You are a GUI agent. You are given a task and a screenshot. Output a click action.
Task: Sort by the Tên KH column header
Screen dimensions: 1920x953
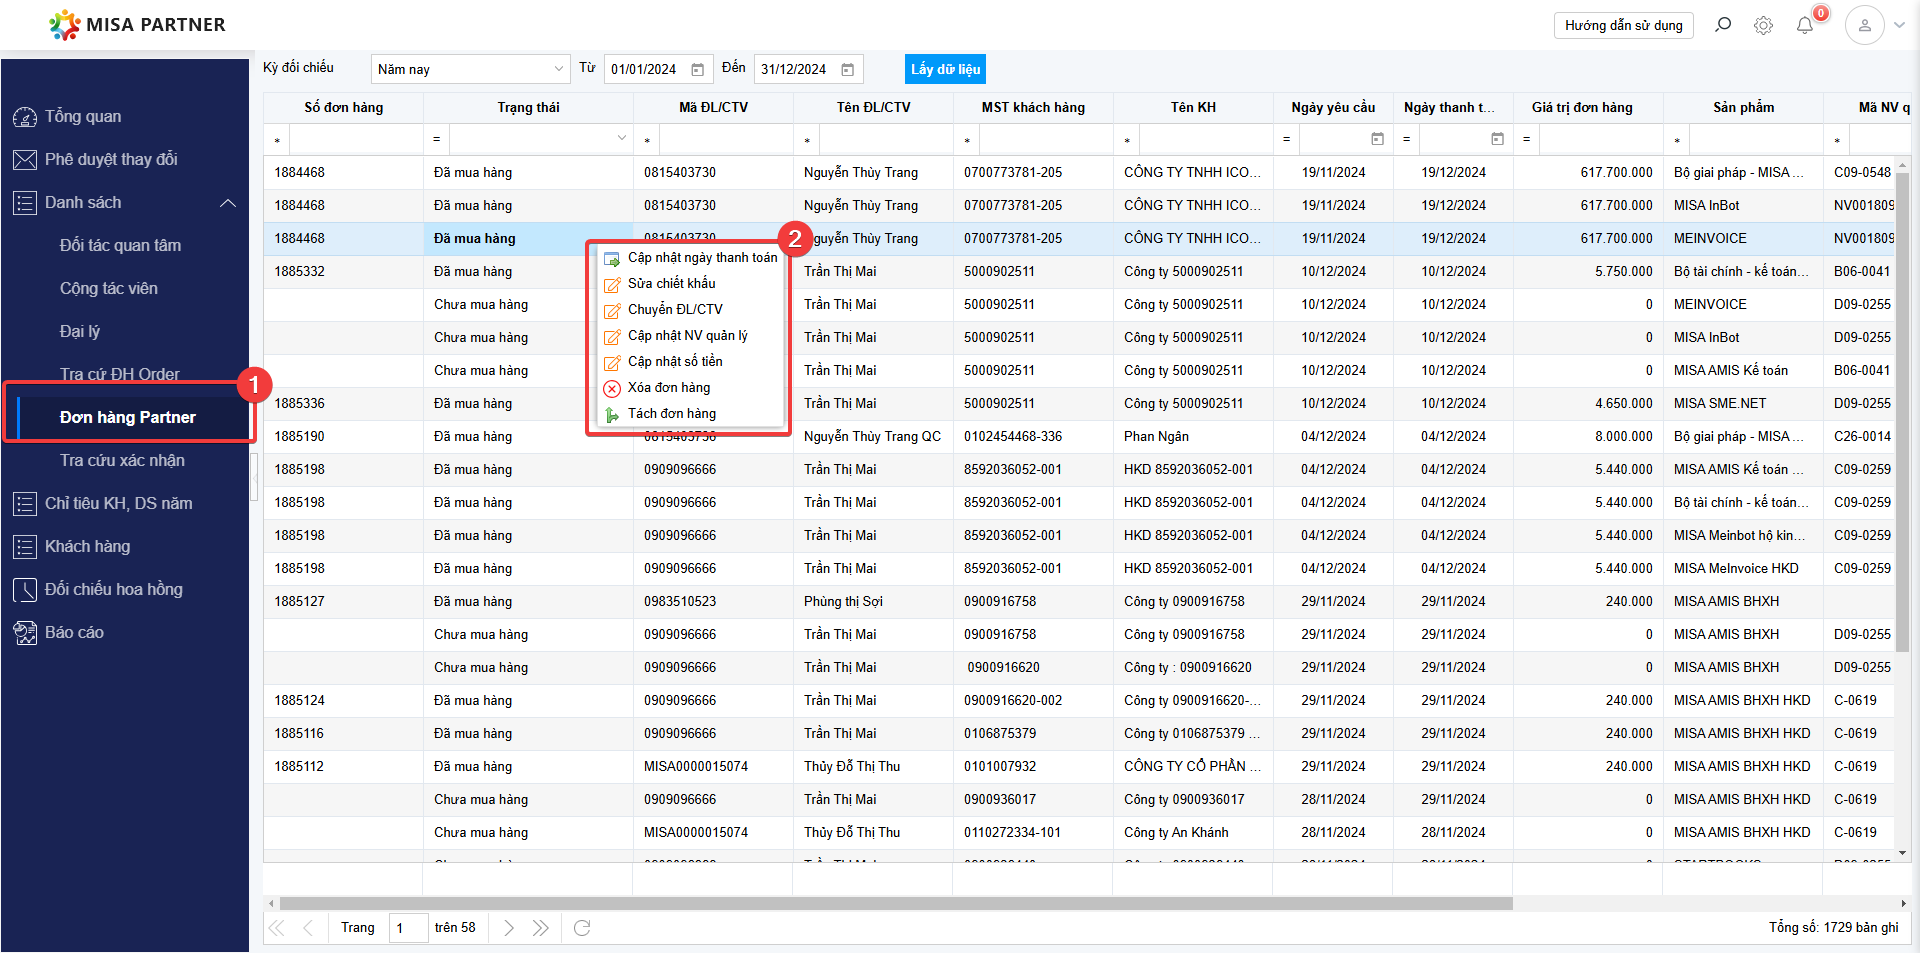[x=1193, y=107]
